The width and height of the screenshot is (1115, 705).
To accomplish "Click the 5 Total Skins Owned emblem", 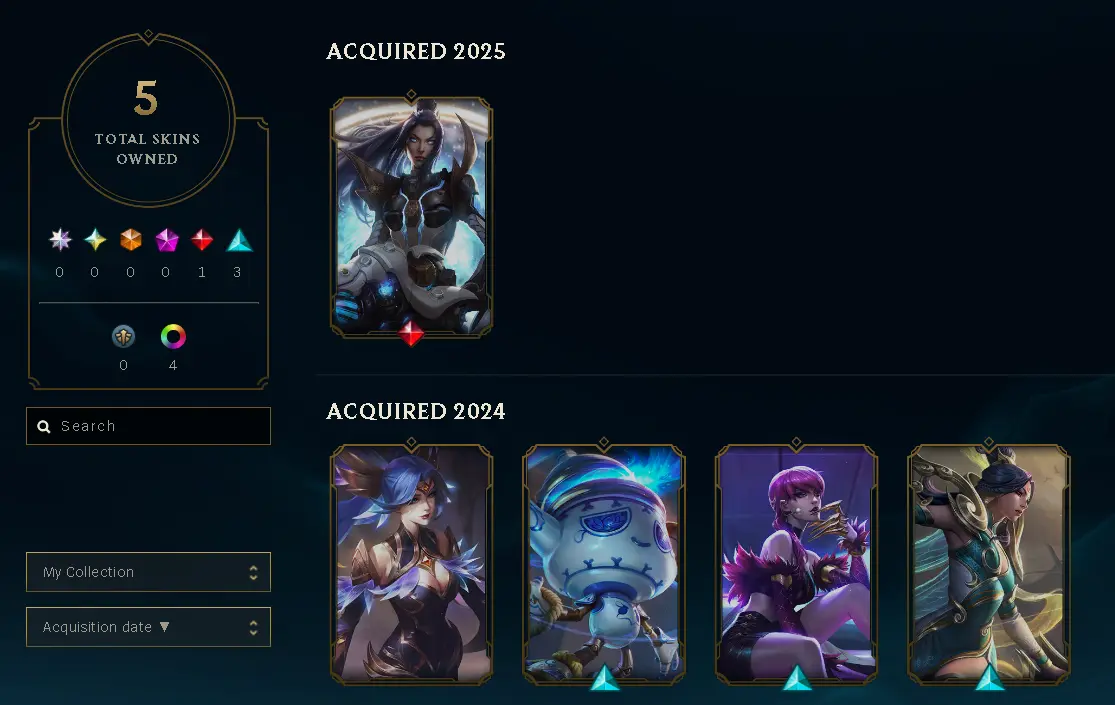I will [x=148, y=120].
